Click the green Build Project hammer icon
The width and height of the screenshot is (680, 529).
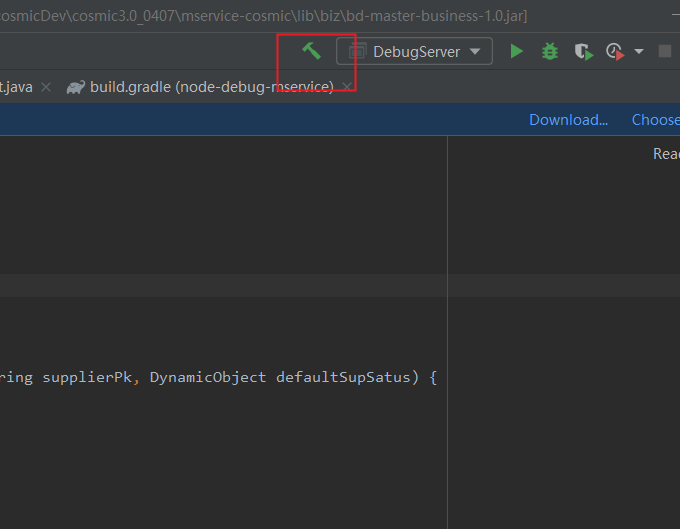pos(311,51)
